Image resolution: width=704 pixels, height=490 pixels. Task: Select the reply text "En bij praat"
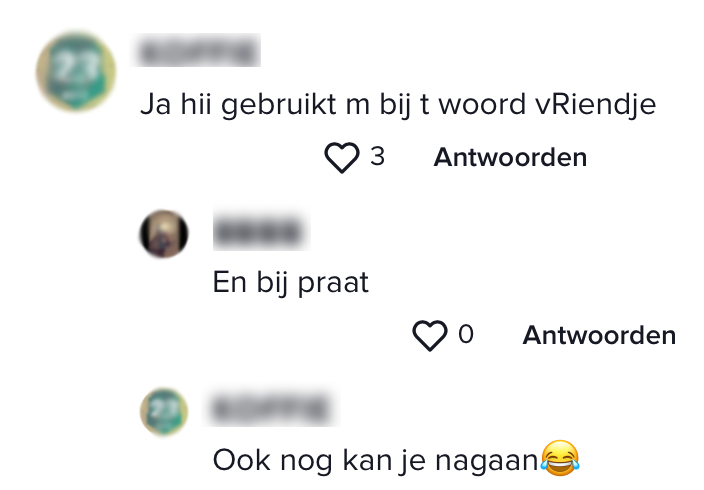pos(290,283)
